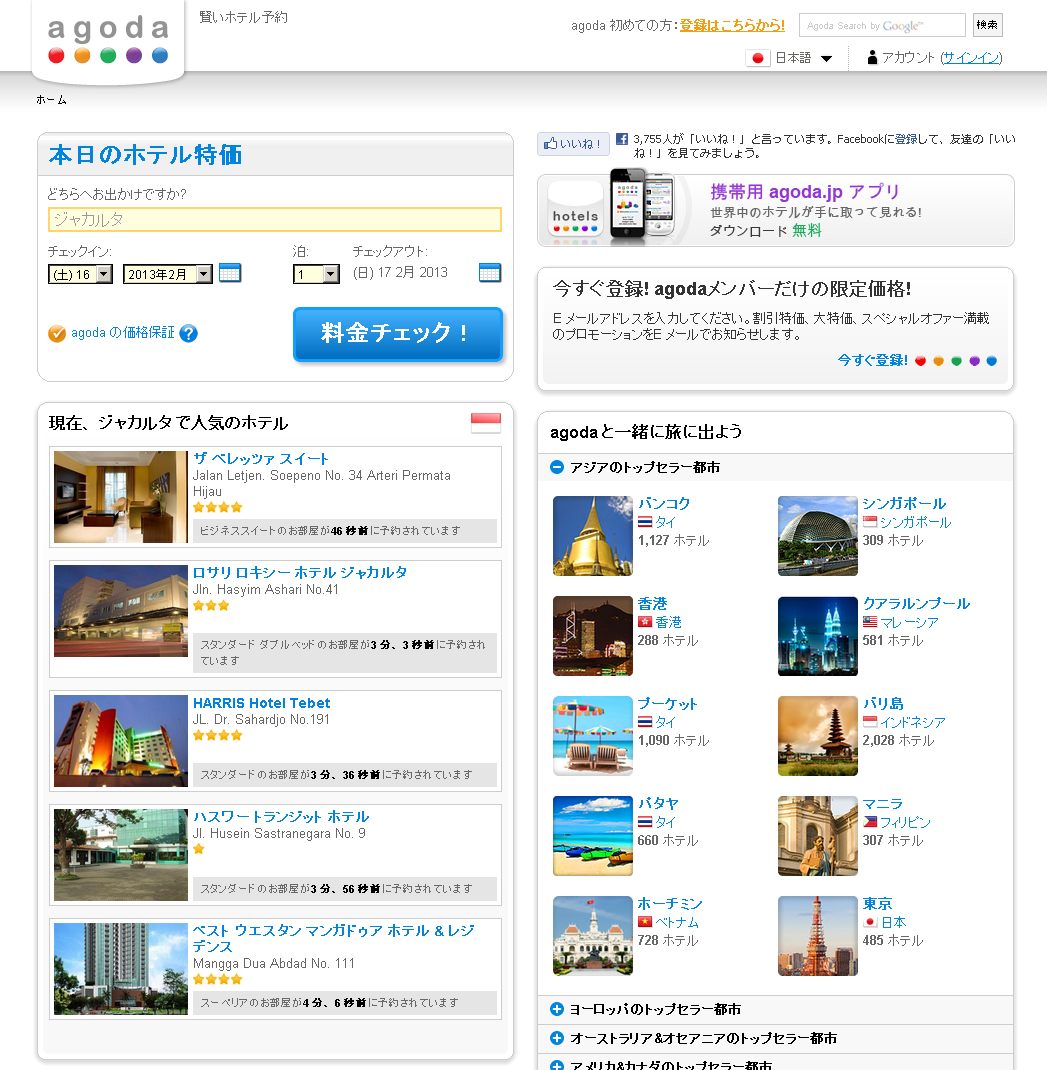Open the nights 泊 dropdown
Image resolution: width=1047 pixels, height=1070 pixels.
coord(316,274)
